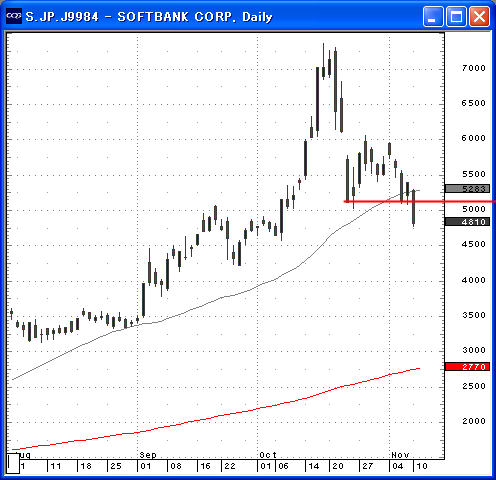Click the 3500 price axis label

coord(473,315)
